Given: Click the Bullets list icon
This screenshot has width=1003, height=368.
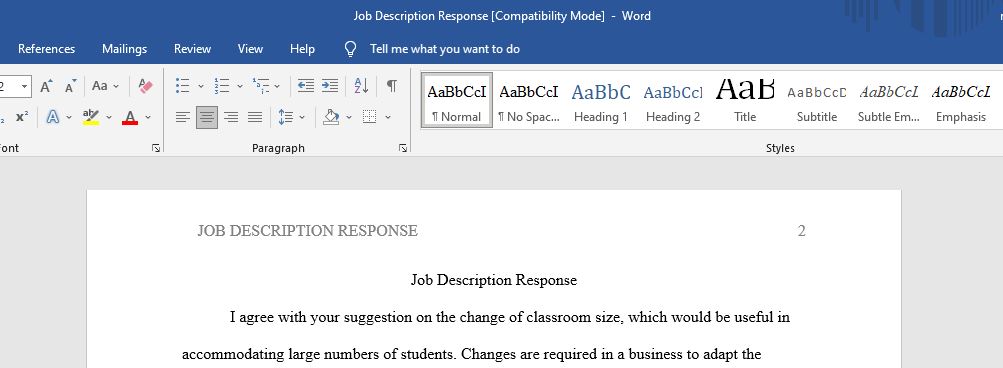Looking at the screenshot, I should [x=183, y=86].
